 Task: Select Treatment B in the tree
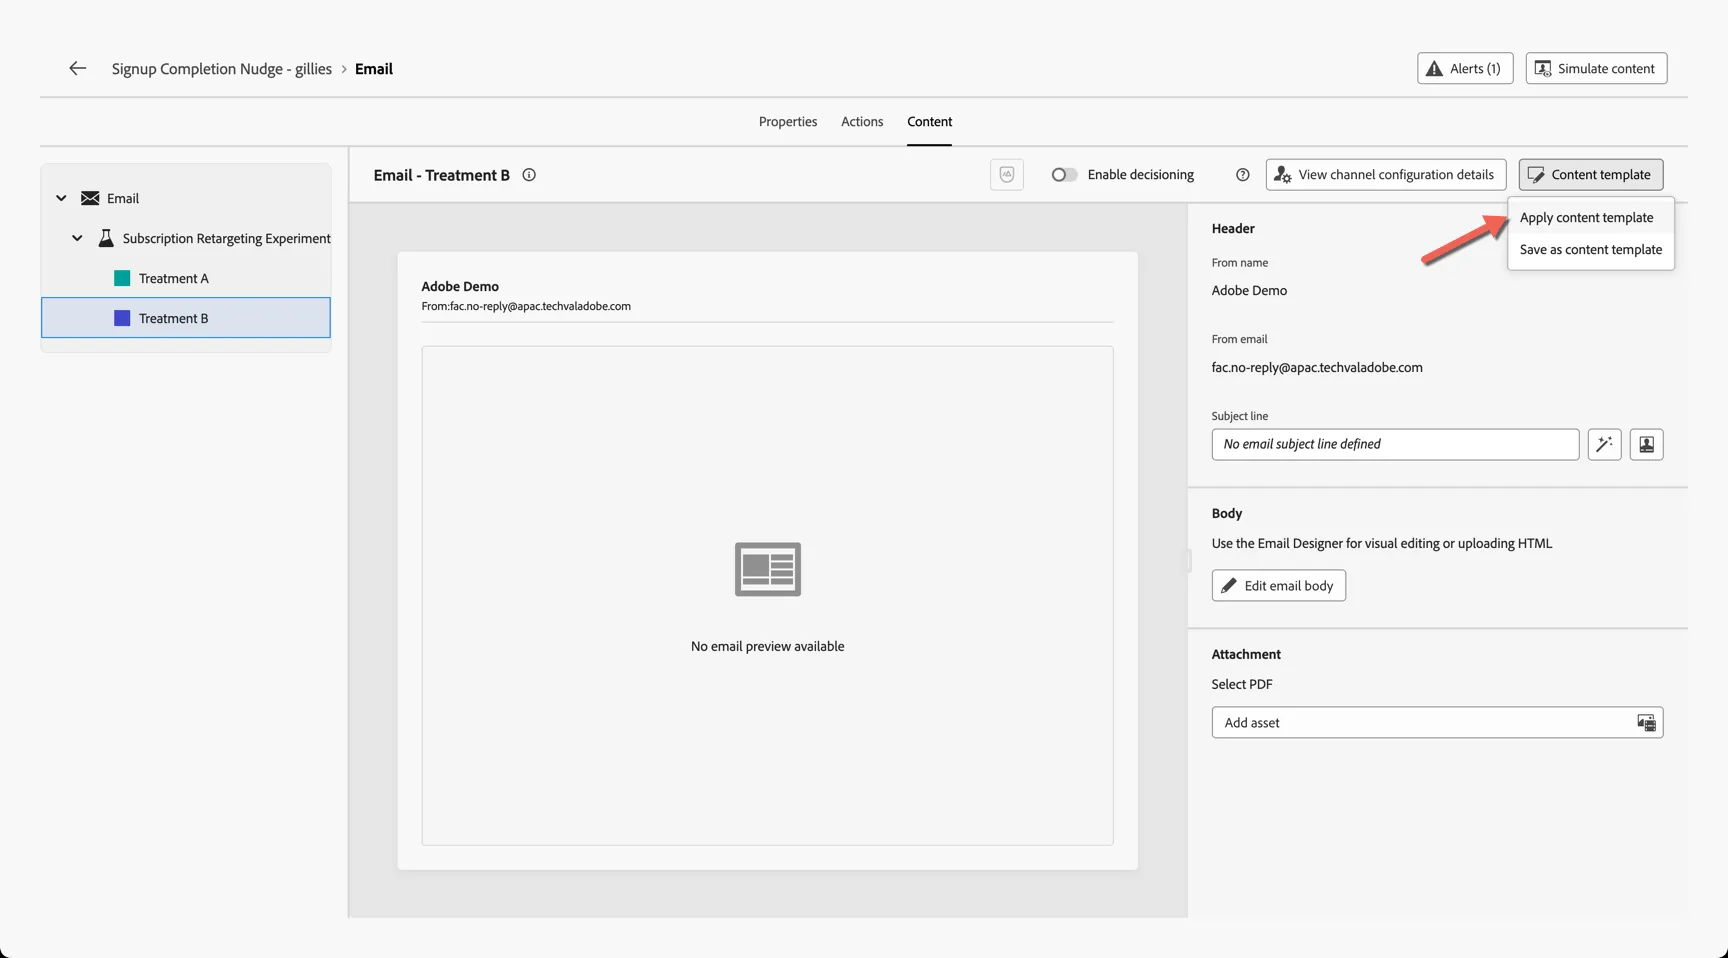coord(186,318)
